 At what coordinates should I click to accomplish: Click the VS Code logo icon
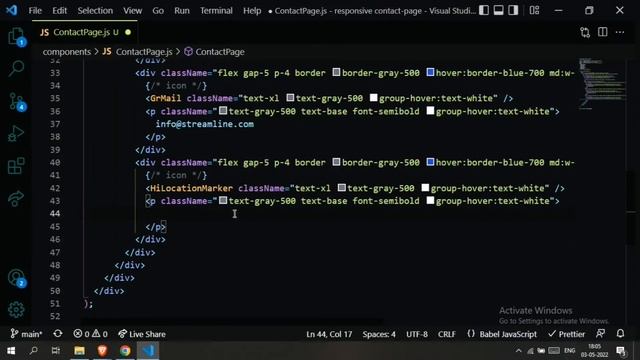coord(11,10)
